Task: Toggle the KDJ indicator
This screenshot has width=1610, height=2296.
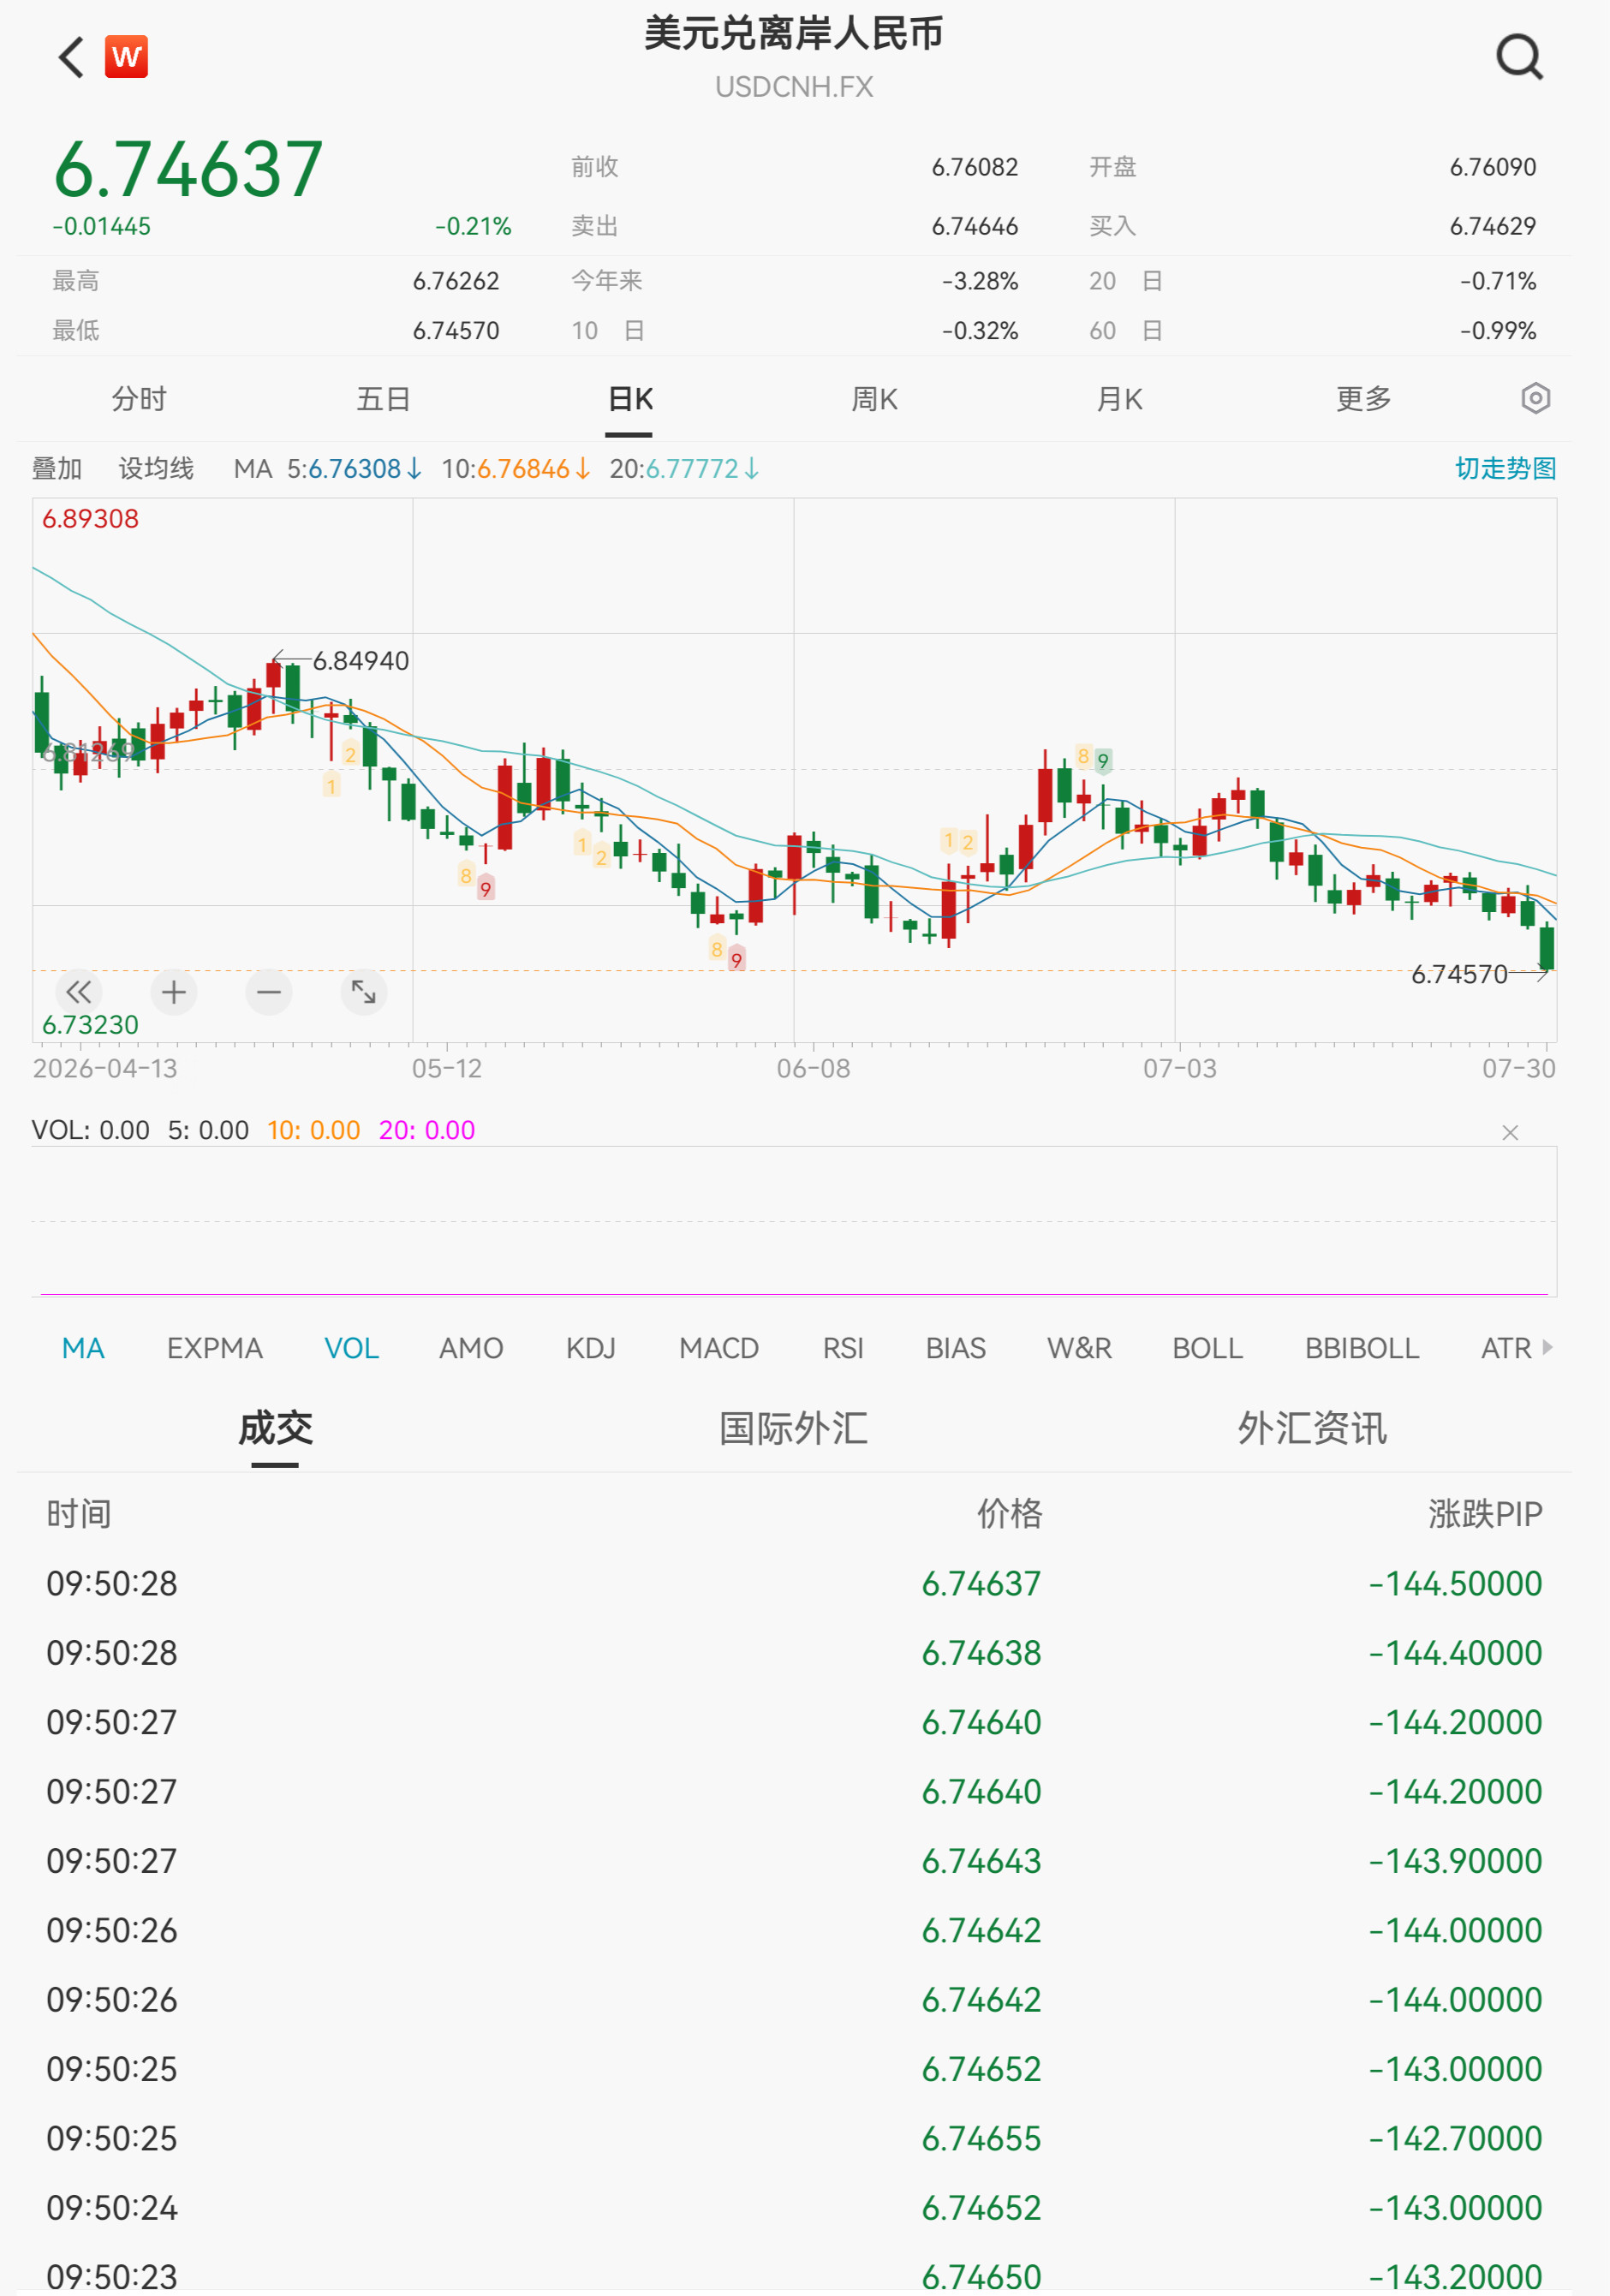Action: click(x=591, y=1348)
